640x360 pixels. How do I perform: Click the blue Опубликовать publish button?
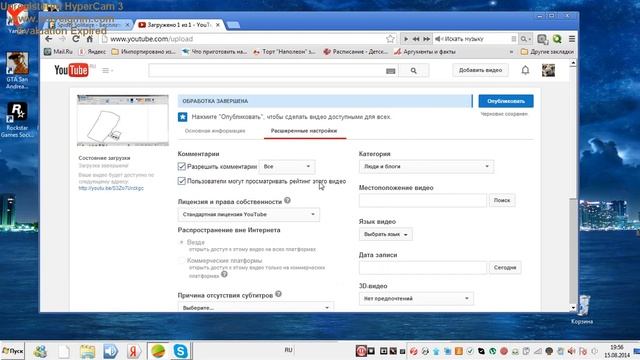[x=506, y=101]
